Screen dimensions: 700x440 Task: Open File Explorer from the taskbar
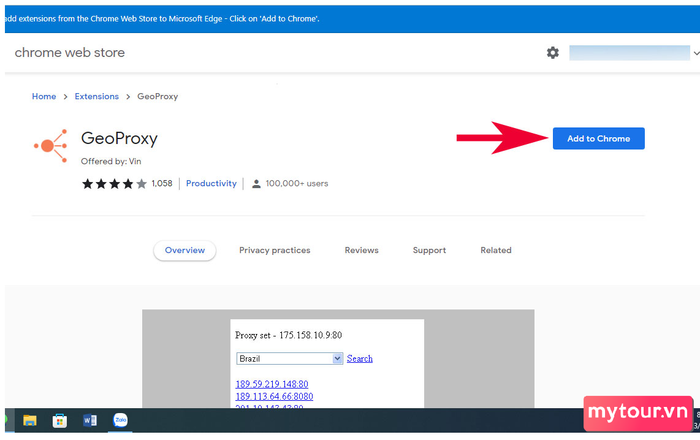tap(30, 420)
